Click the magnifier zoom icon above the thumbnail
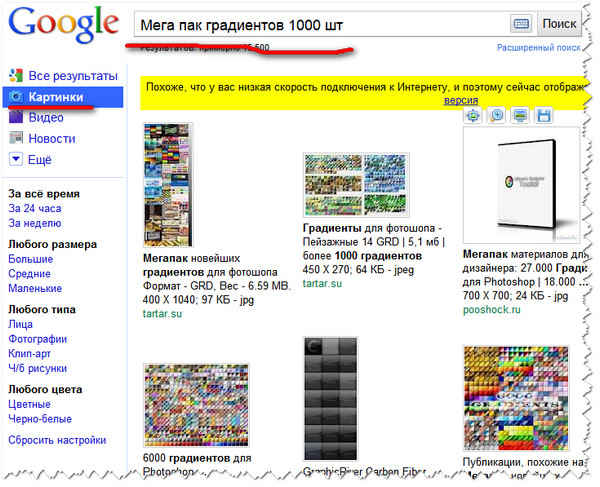The width and height of the screenshot is (600, 487). 497,116
